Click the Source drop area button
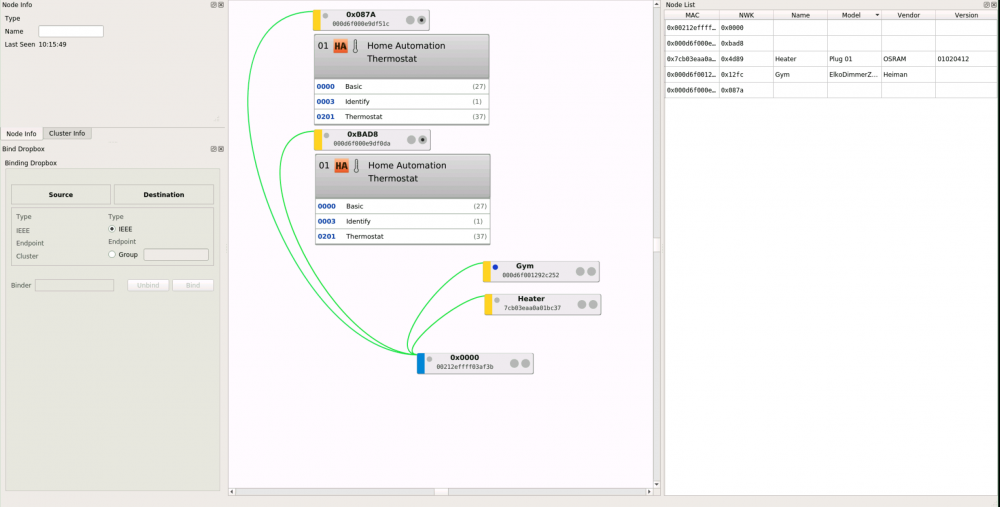 [x=60, y=194]
